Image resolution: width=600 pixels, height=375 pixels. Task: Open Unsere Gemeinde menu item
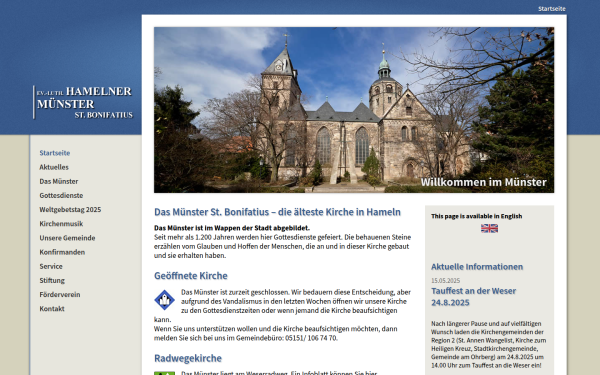67,238
